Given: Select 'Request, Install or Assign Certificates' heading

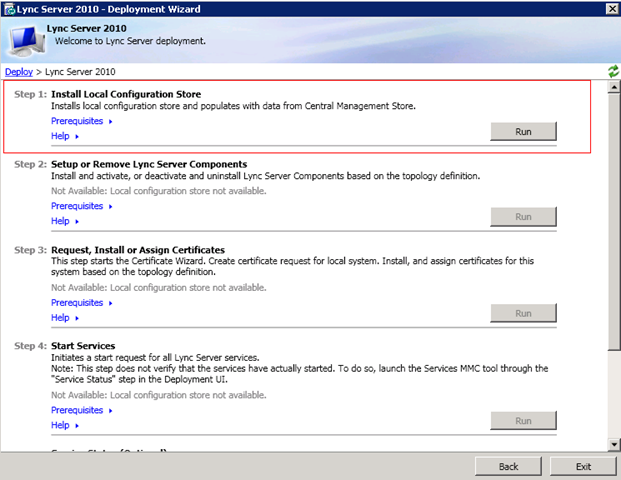Looking at the screenshot, I should point(138,250).
